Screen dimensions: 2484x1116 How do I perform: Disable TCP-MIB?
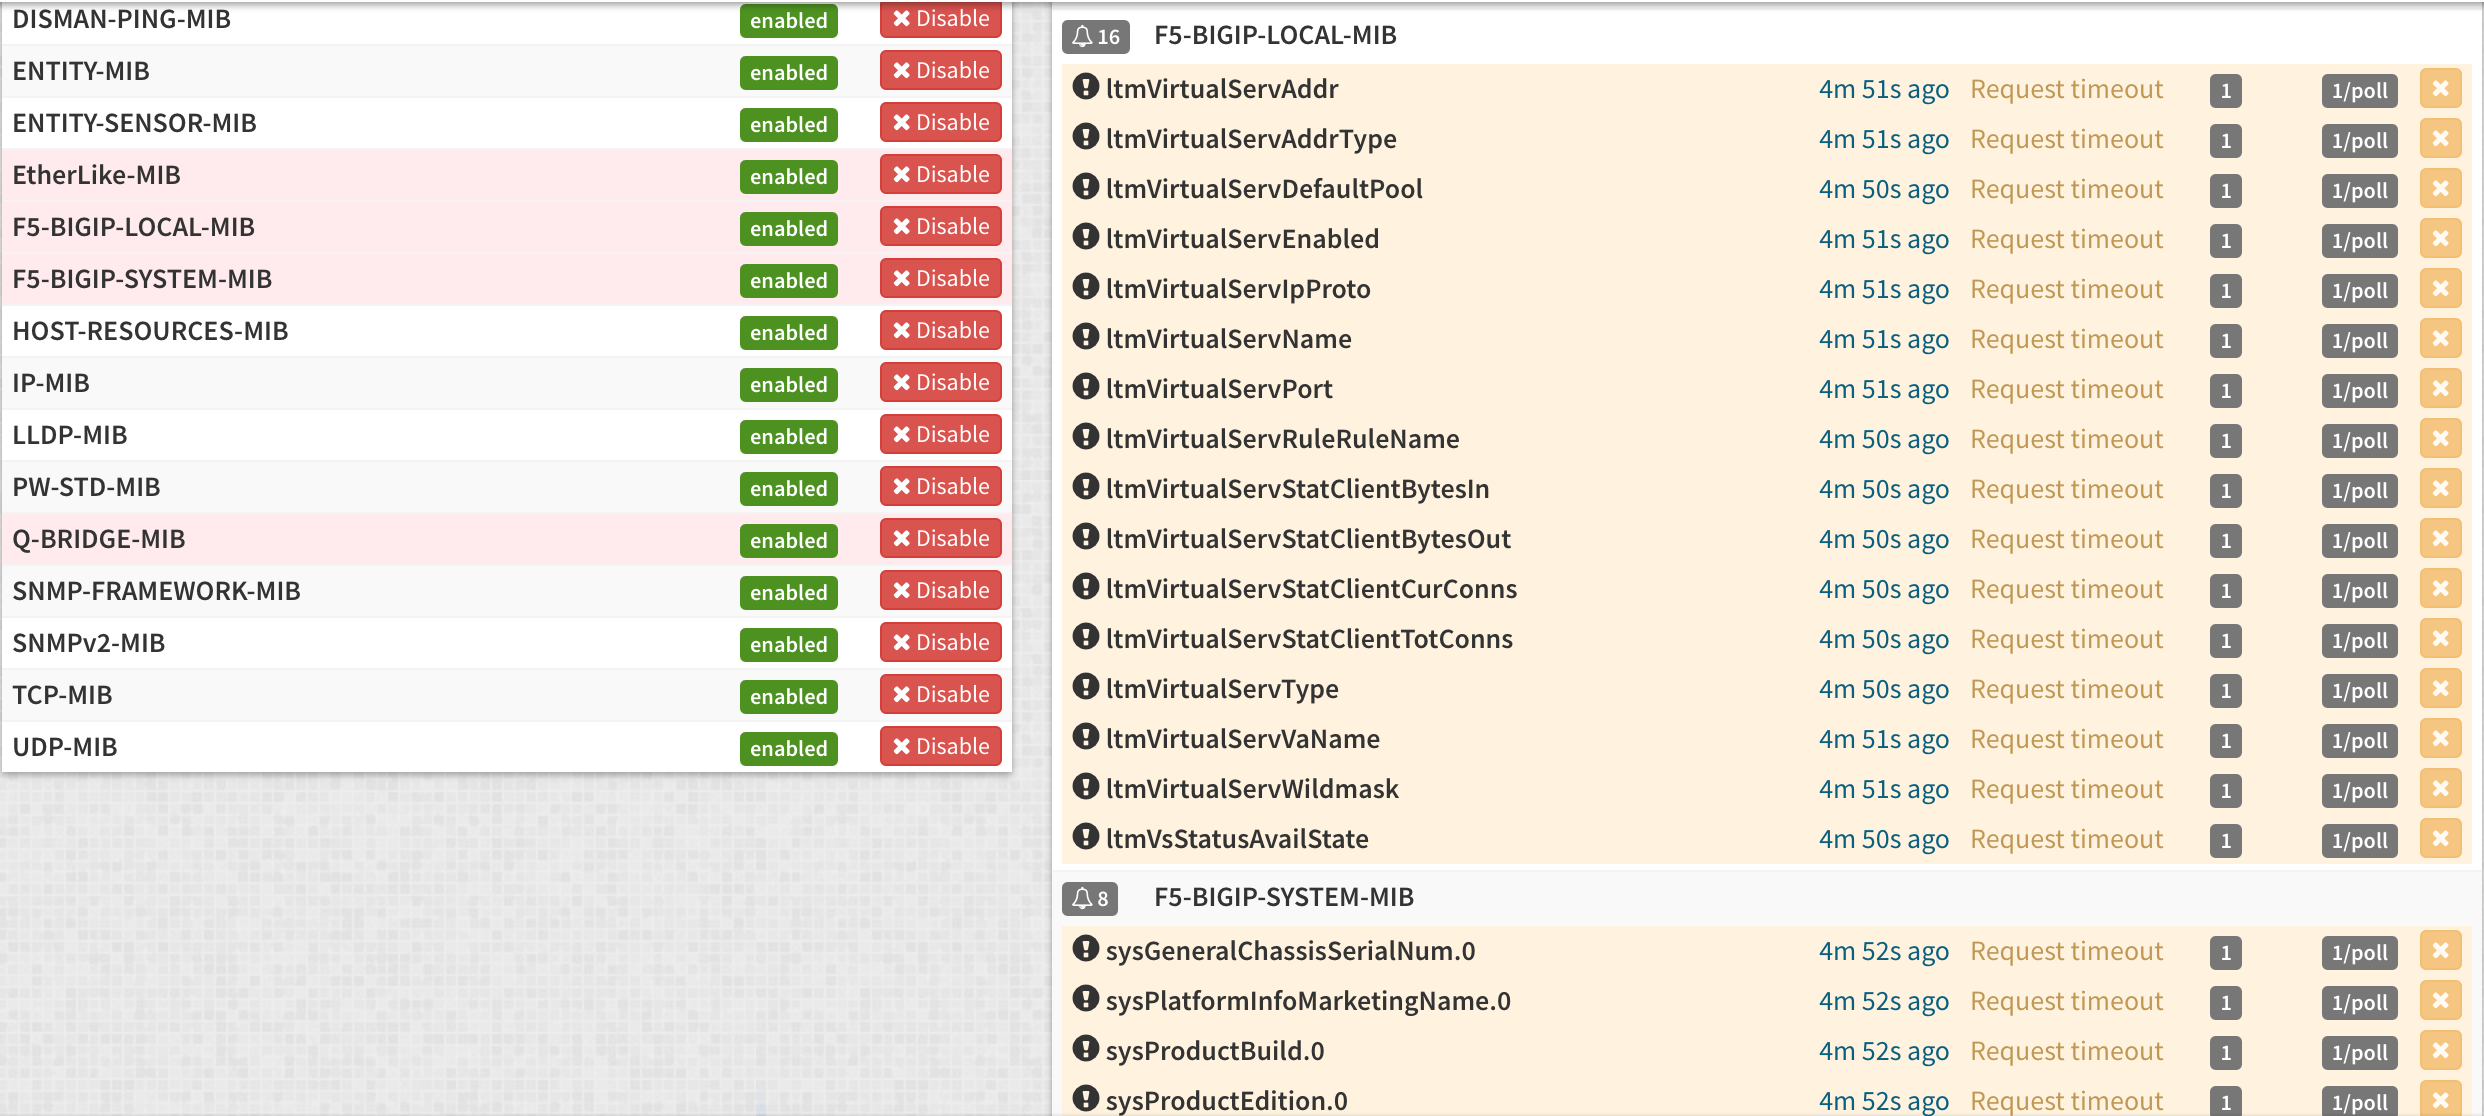(941, 695)
